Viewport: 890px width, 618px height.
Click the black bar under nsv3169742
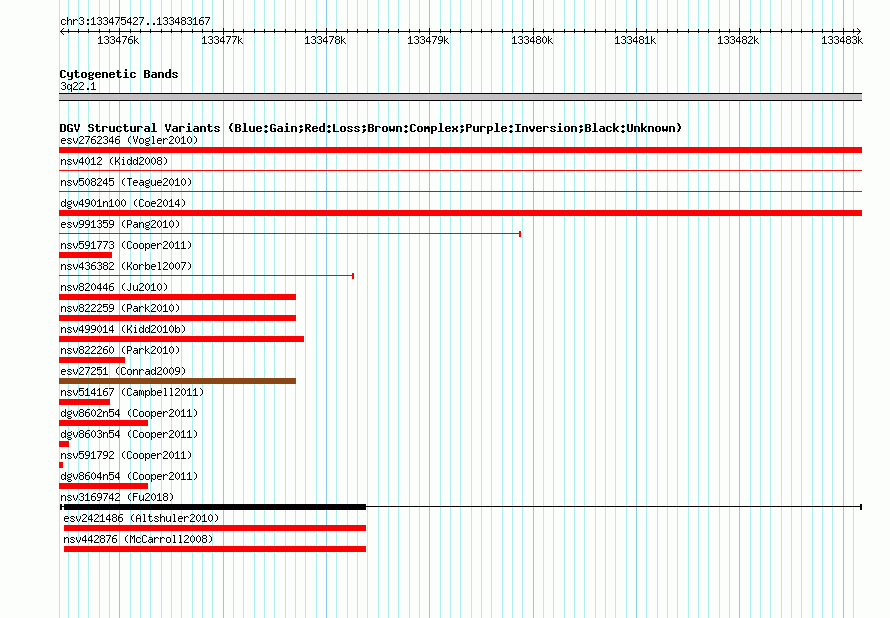[x=215, y=507]
